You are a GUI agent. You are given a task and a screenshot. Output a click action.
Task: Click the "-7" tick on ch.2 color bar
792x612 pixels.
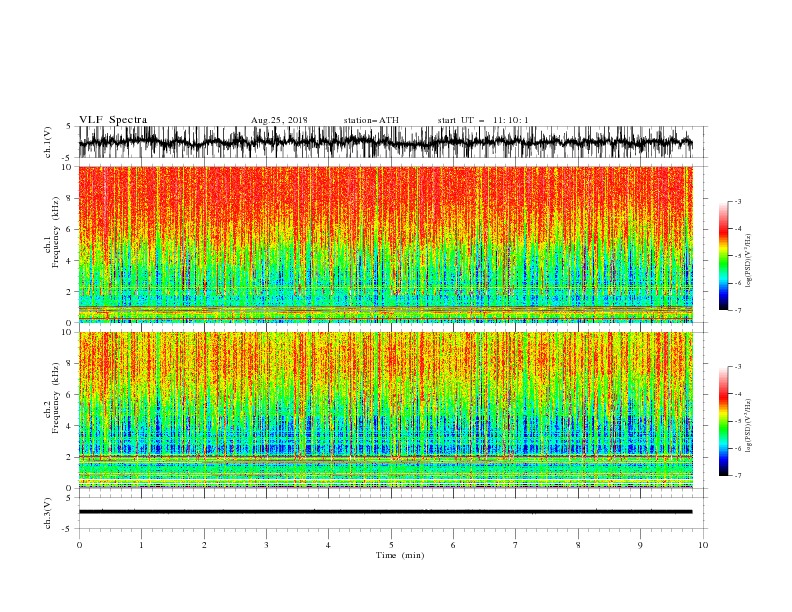click(737, 476)
